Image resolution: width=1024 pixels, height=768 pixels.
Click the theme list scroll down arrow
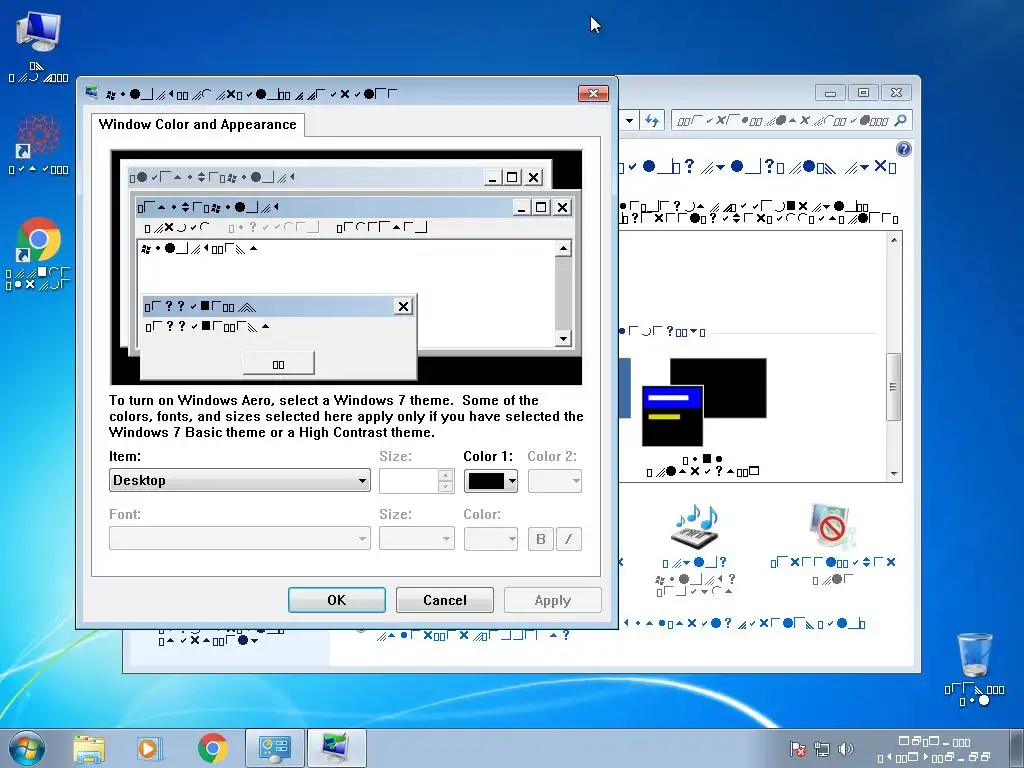[x=894, y=473]
